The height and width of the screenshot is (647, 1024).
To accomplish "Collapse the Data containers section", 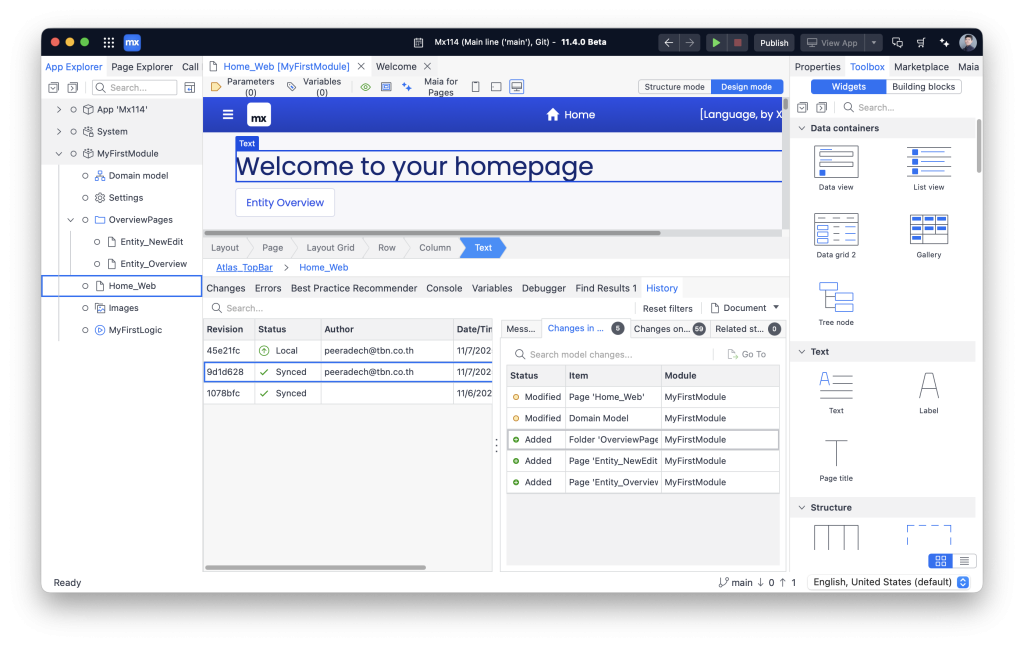I will click(800, 128).
